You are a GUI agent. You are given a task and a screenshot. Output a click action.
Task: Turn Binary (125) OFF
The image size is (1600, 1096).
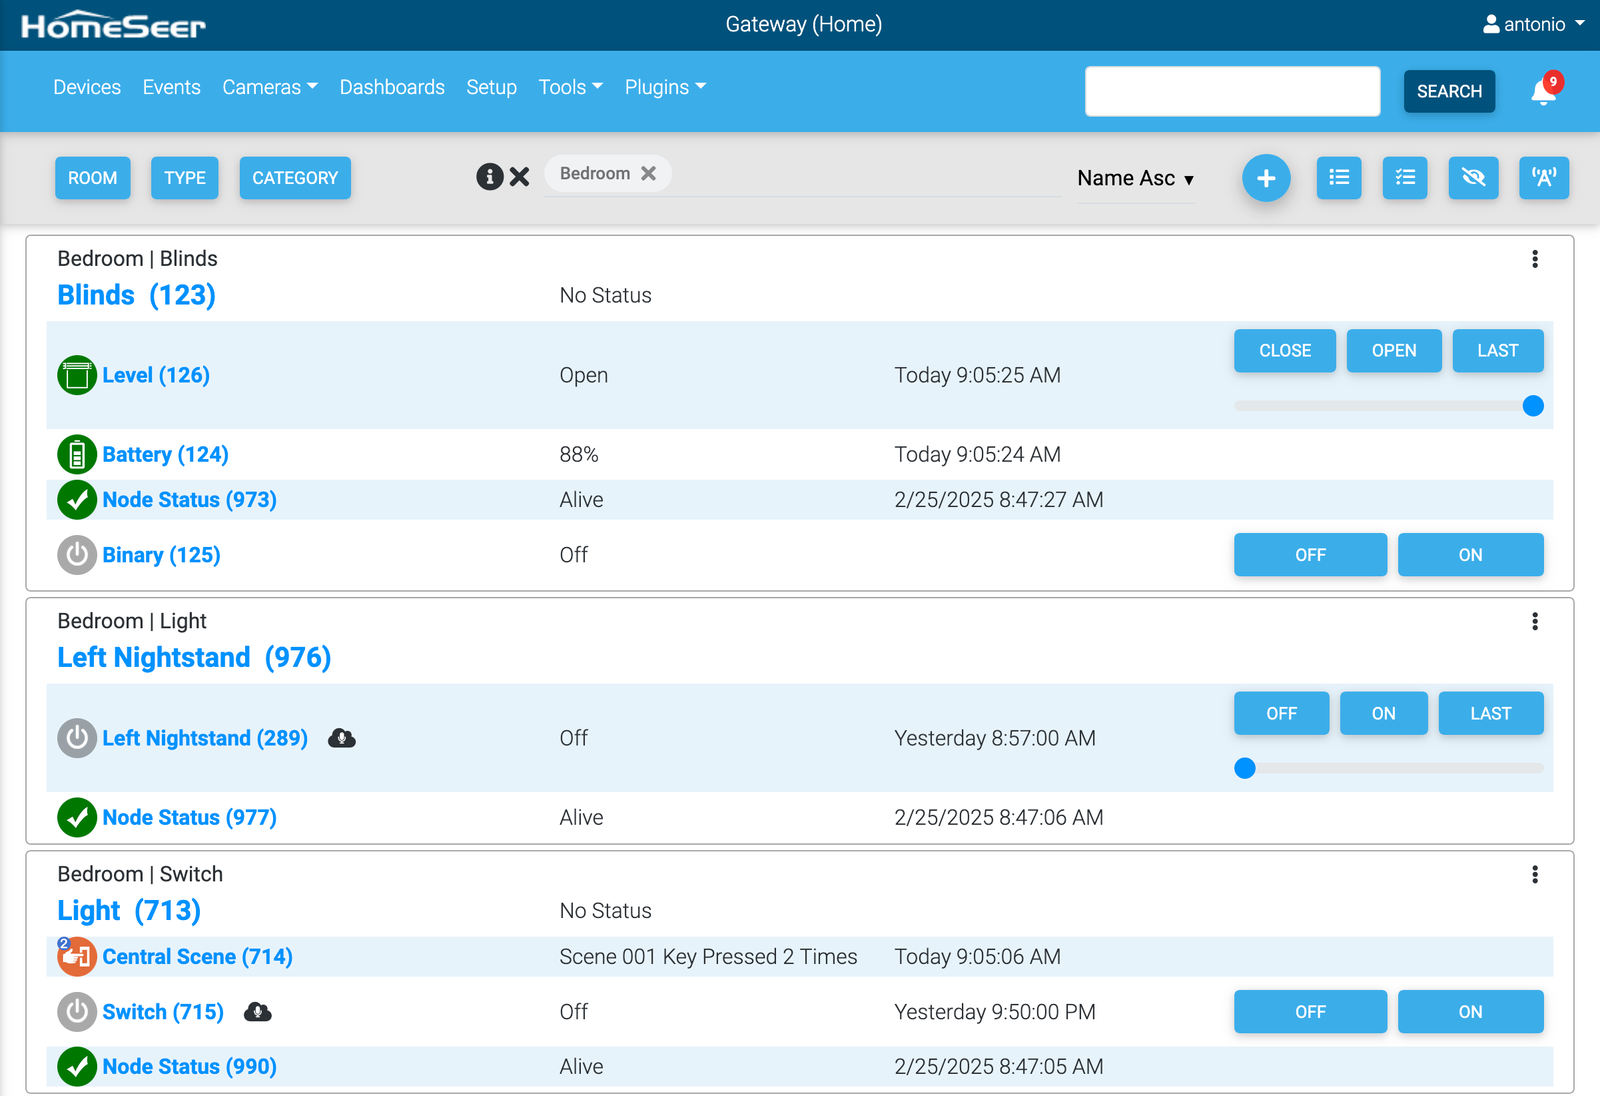(x=1310, y=555)
